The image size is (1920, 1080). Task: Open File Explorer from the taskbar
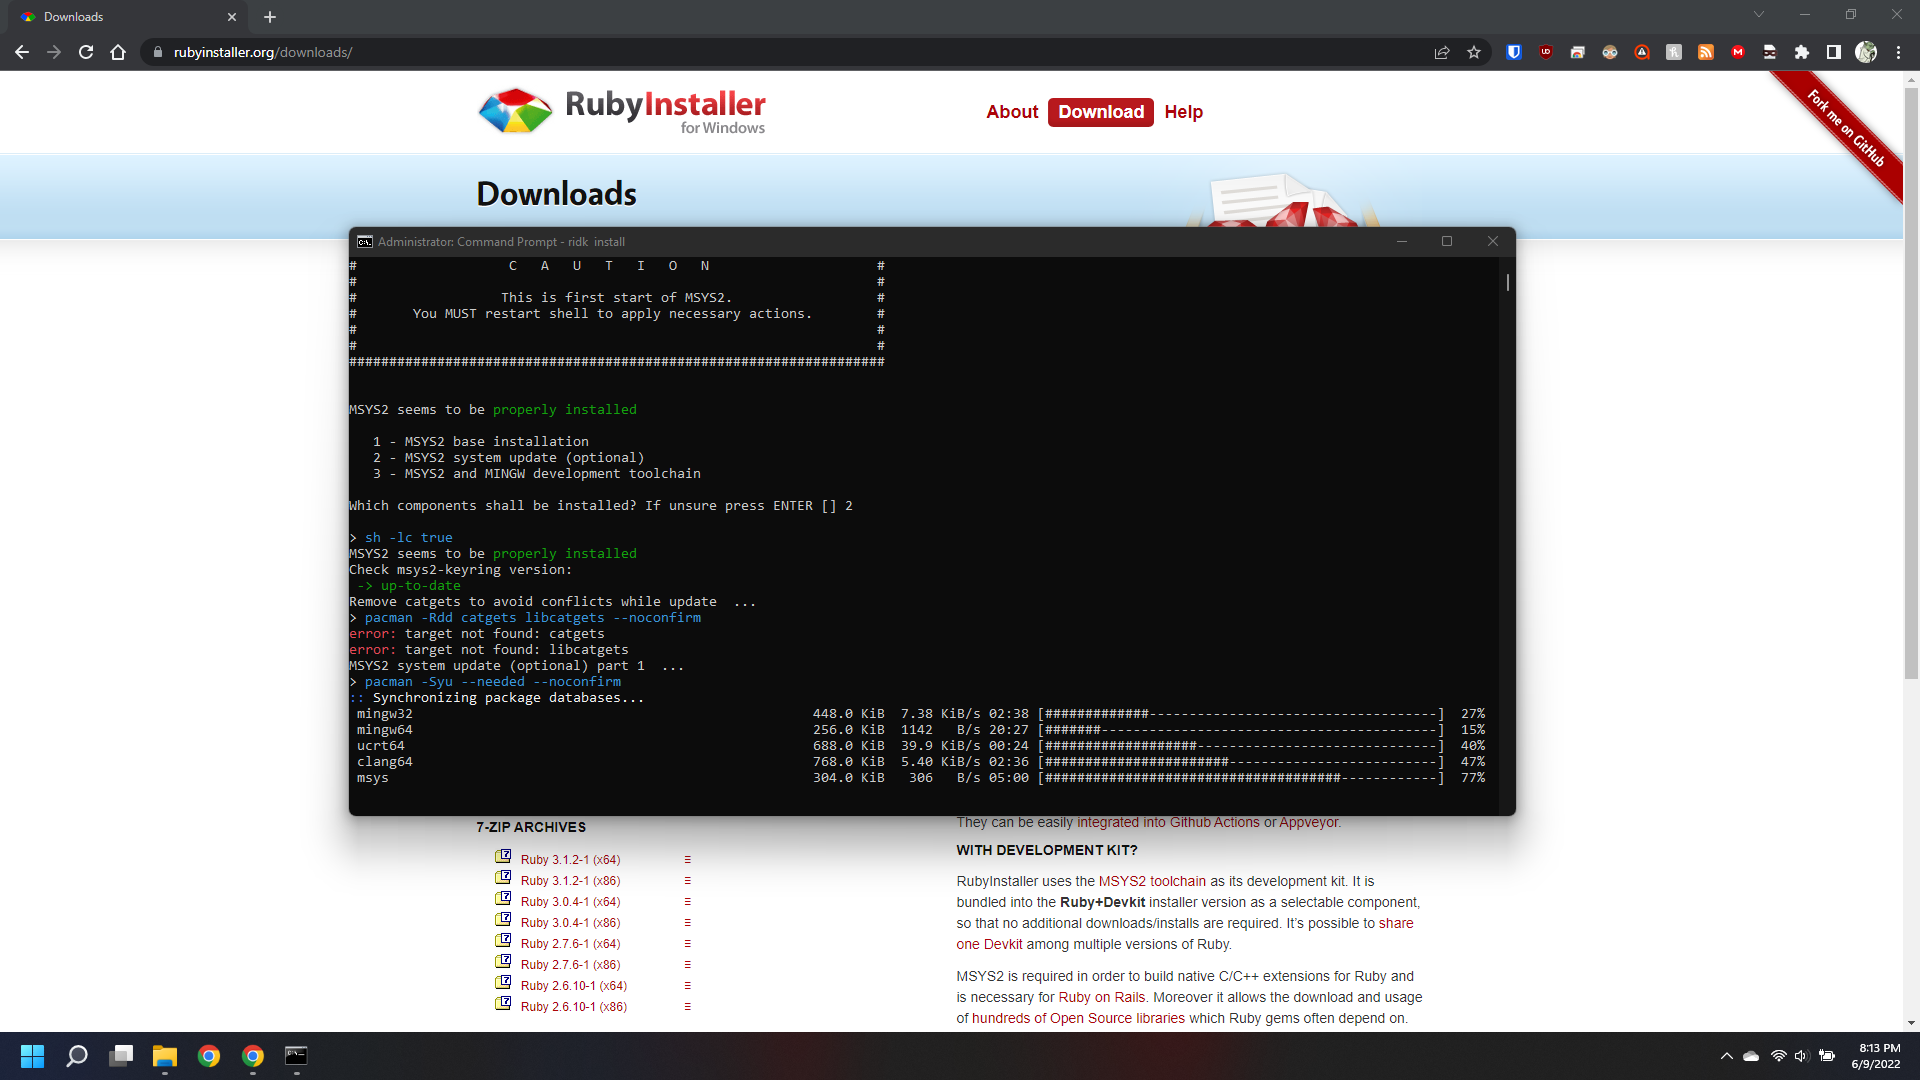(165, 1056)
